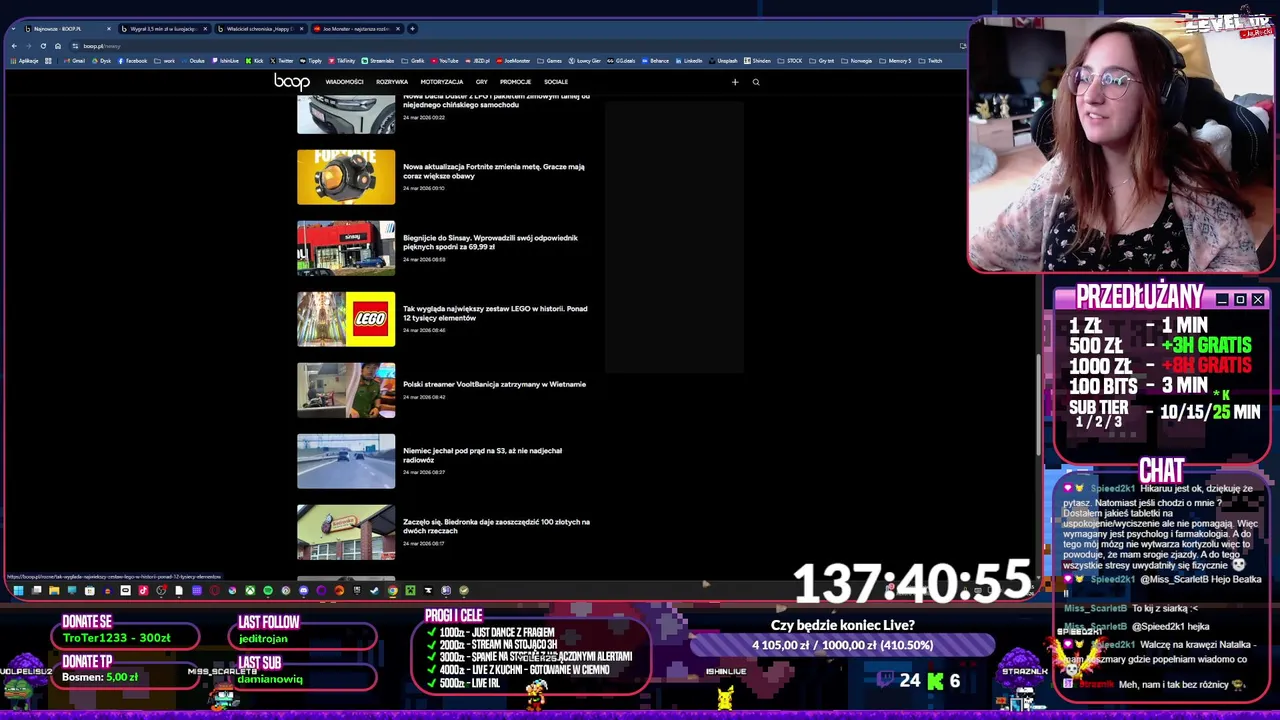Switch to the Właściciel schroniska tab

point(259,28)
